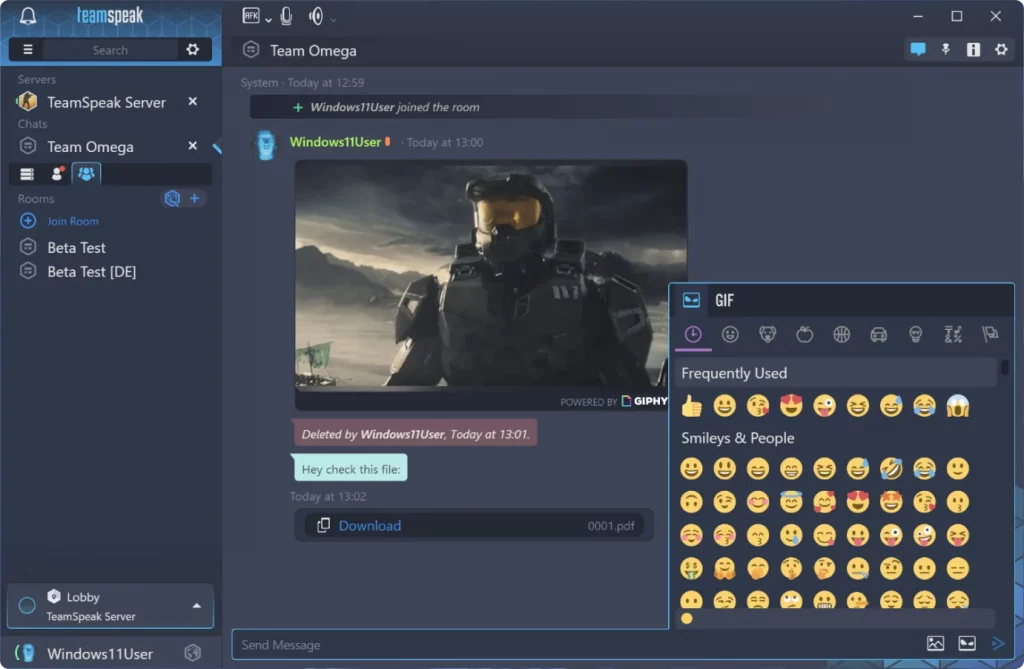This screenshot has height=669, width=1024.
Task: Click the badge icon next to Windows11User at the bottom
Action: pyautogui.click(x=193, y=653)
